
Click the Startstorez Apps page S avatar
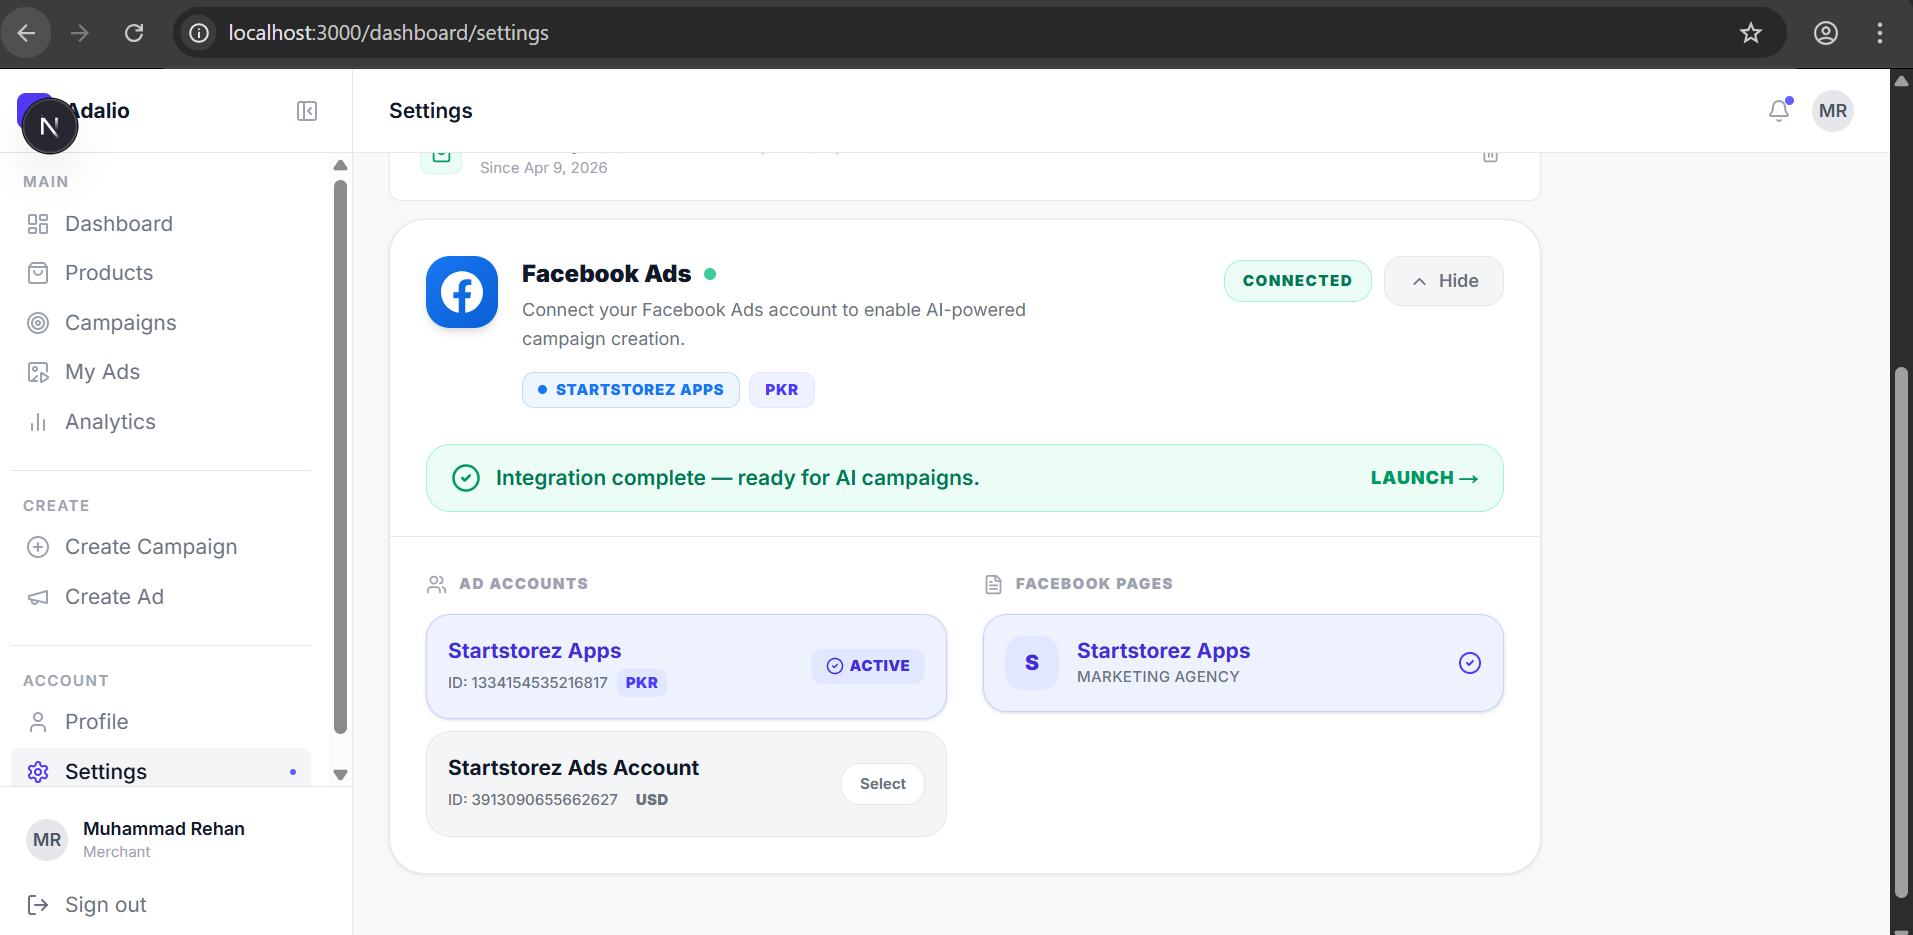(1032, 663)
